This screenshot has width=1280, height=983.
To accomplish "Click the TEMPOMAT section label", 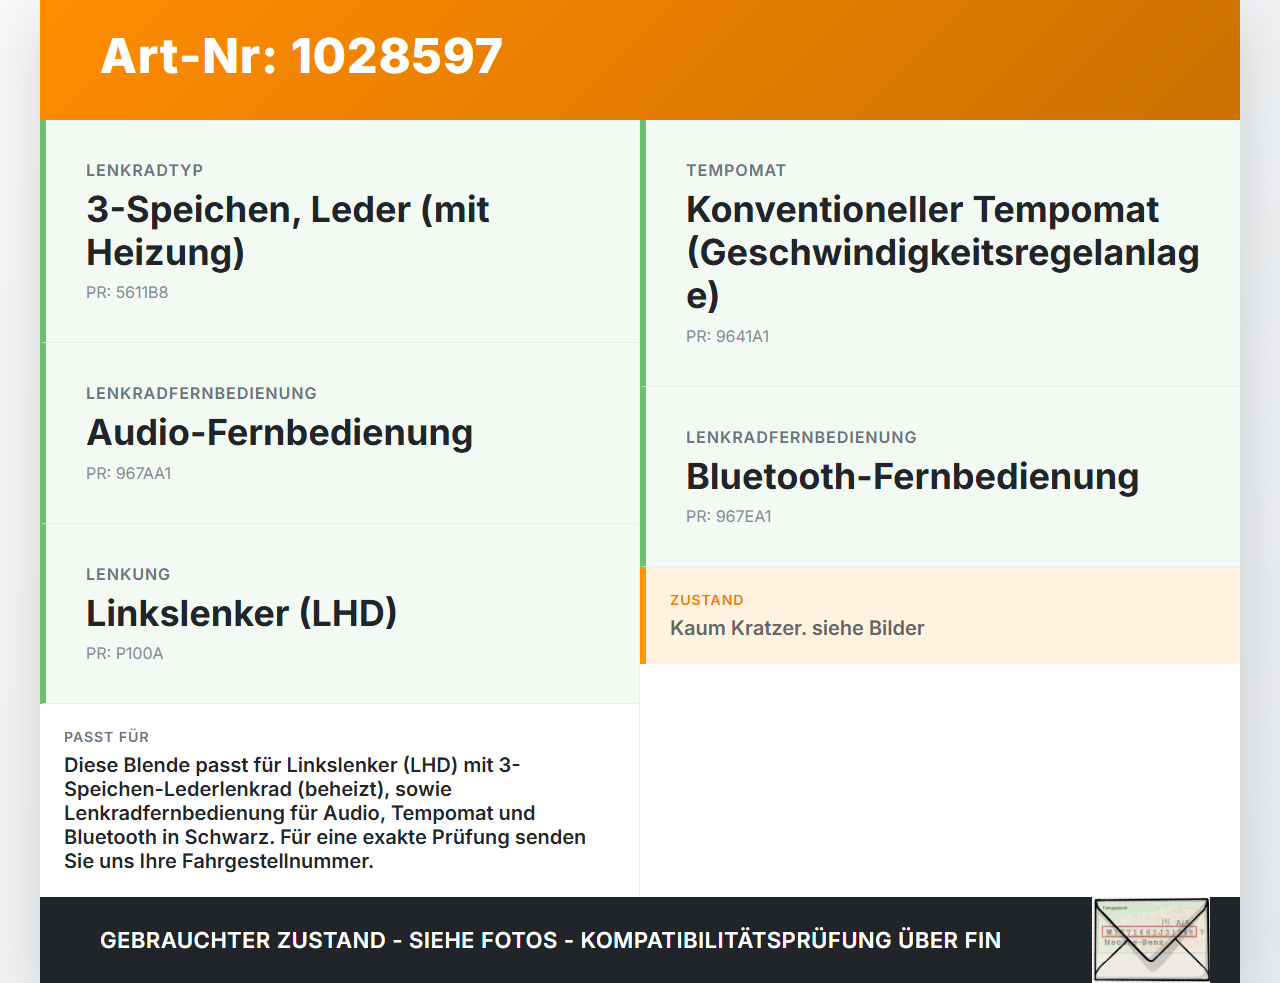I will (736, 170).
